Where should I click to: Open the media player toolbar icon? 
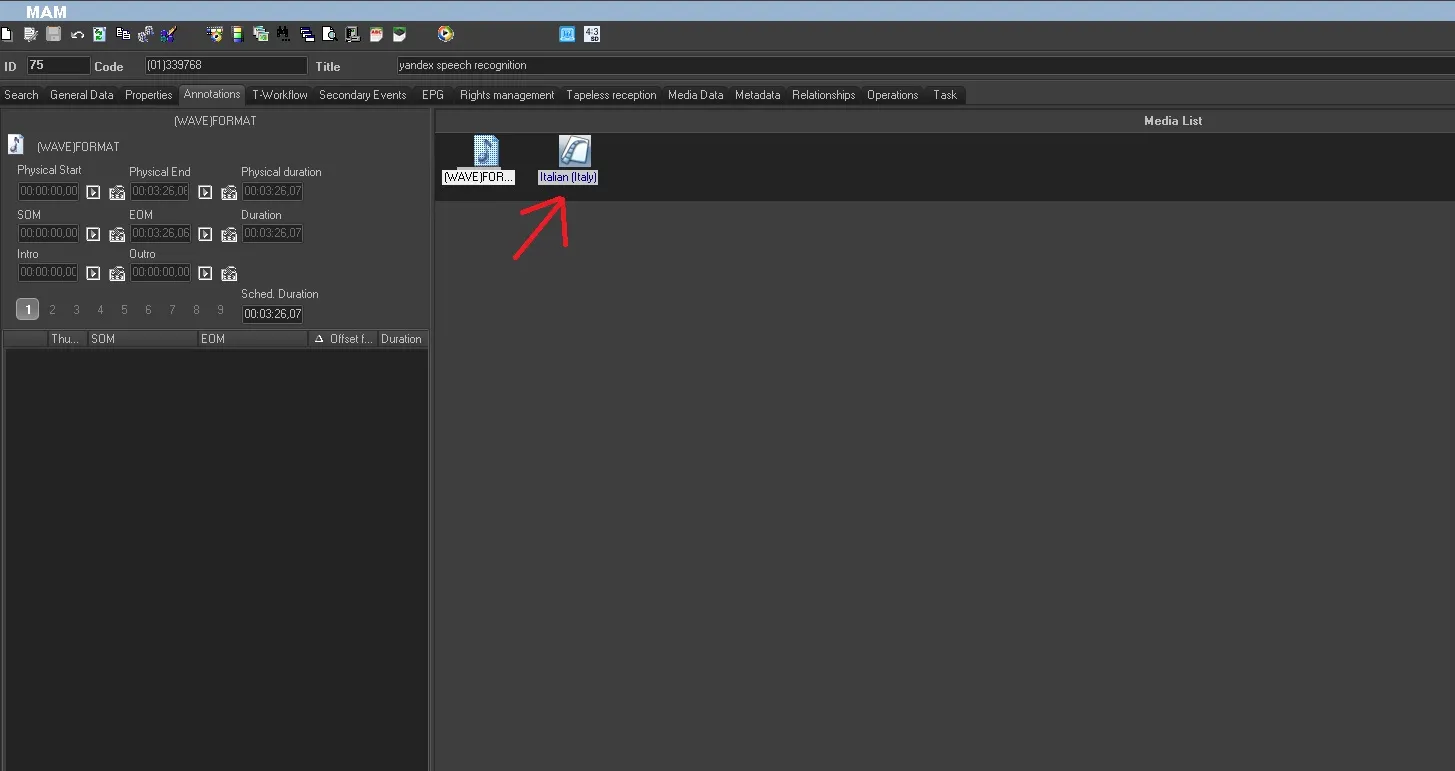(445, 34)
